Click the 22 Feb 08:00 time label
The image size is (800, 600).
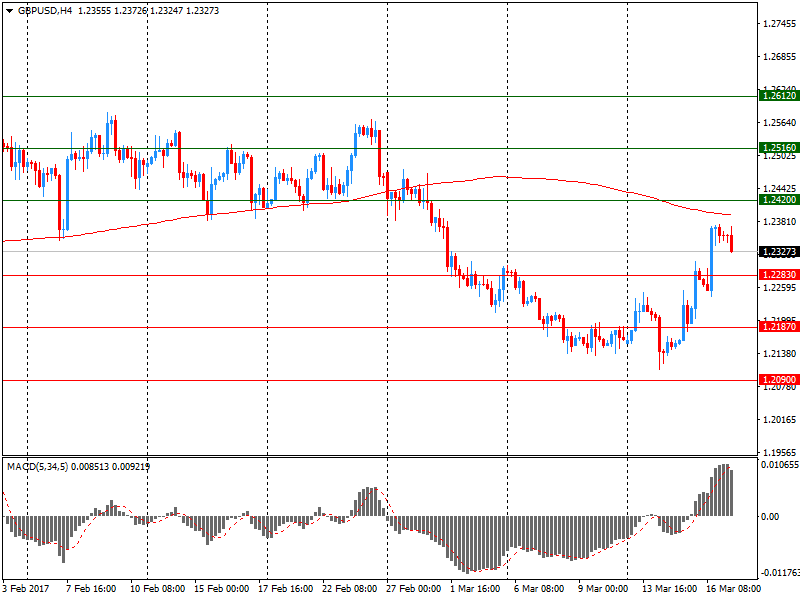[x=349, y=588]
